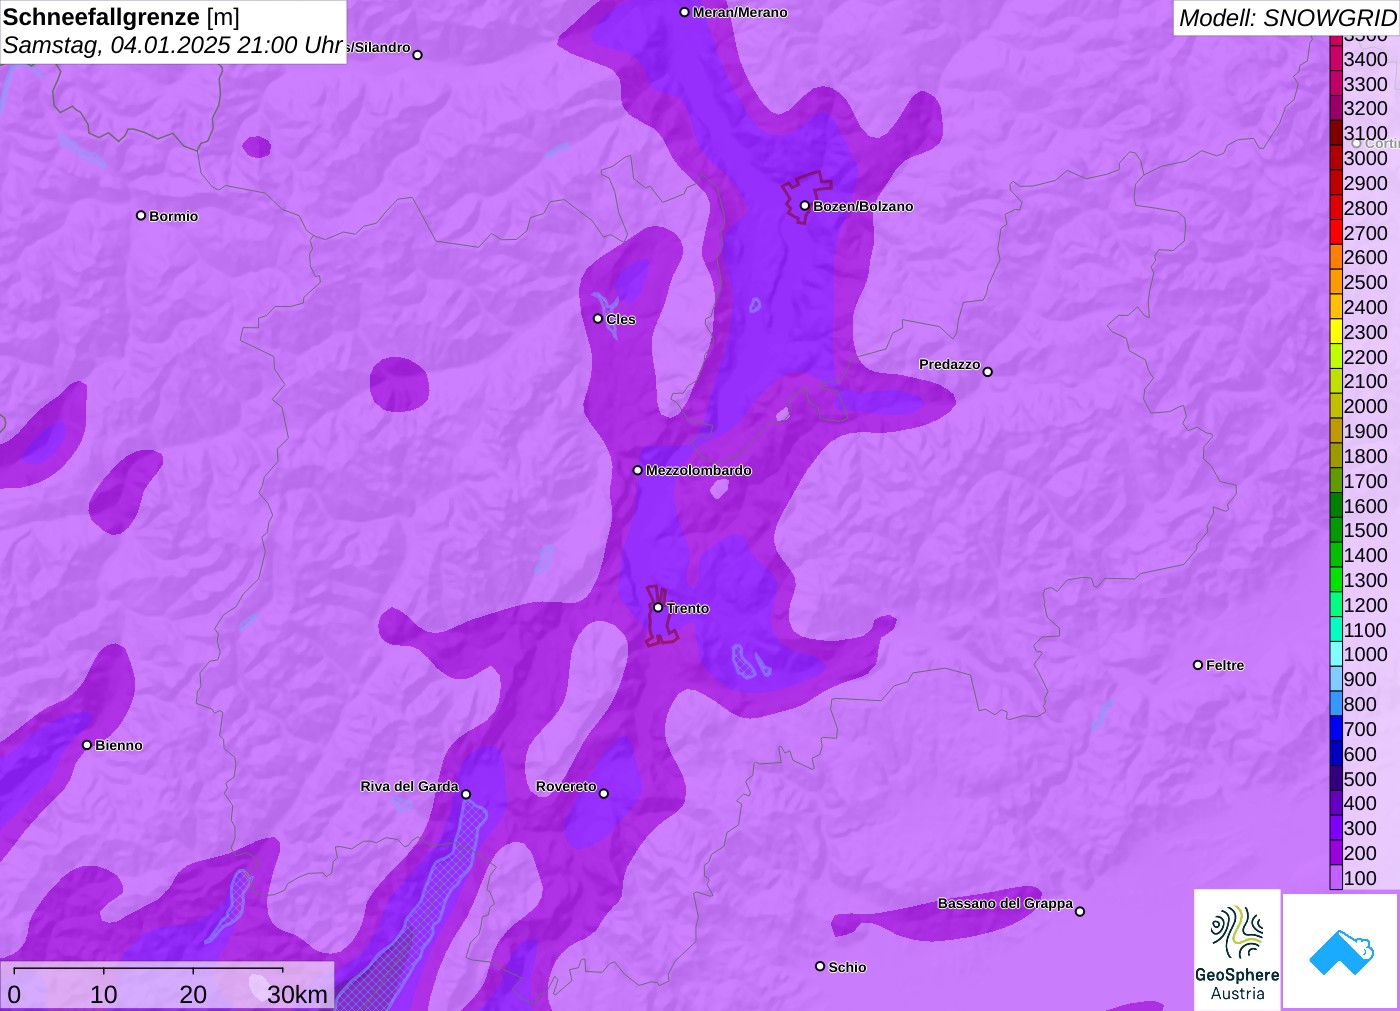Click the Schio label text

pos(848,967)
